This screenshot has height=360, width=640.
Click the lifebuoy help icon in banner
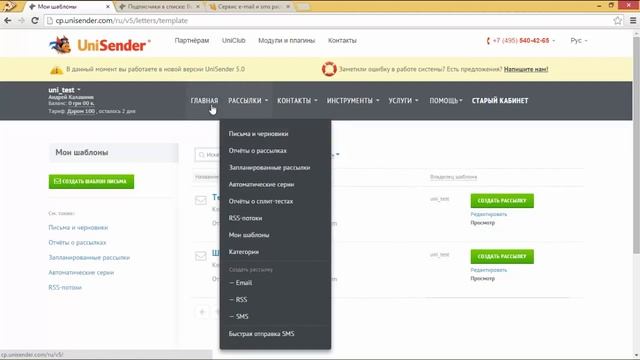point(329,69)
